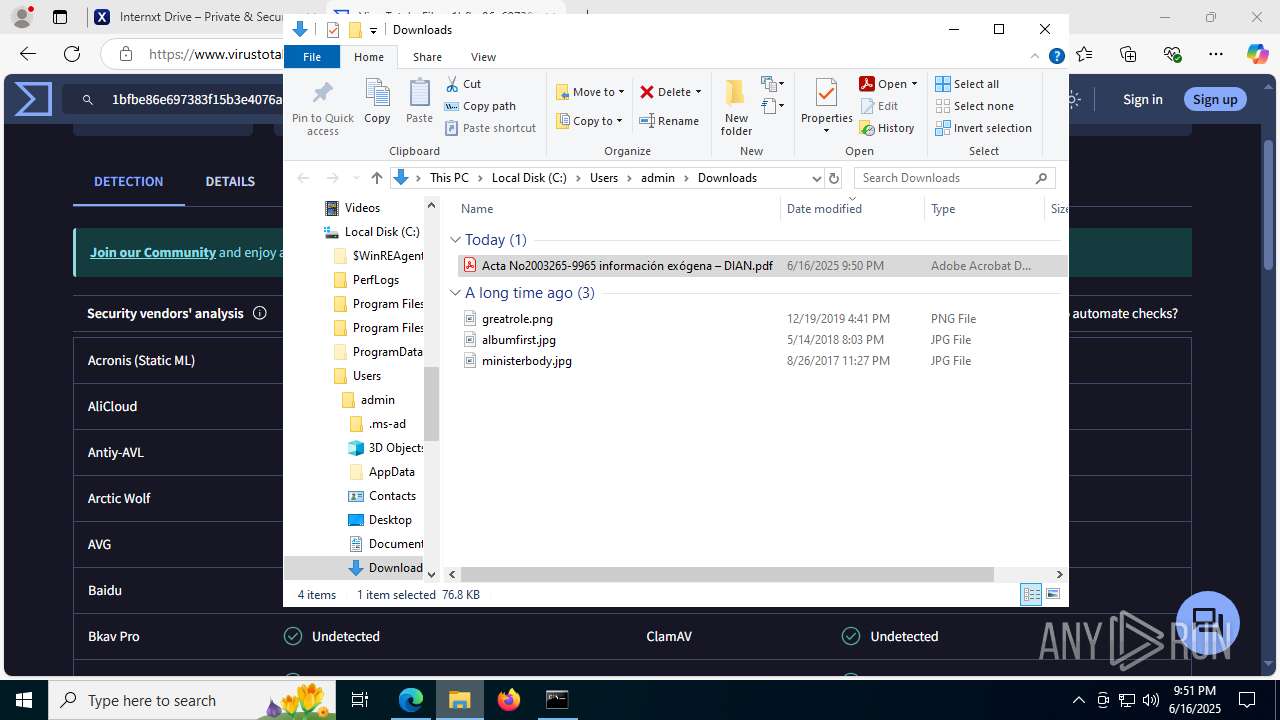Click the horizontal scrollbar in file list
The image size is (1280, 720).
click(x=727, y=574)
